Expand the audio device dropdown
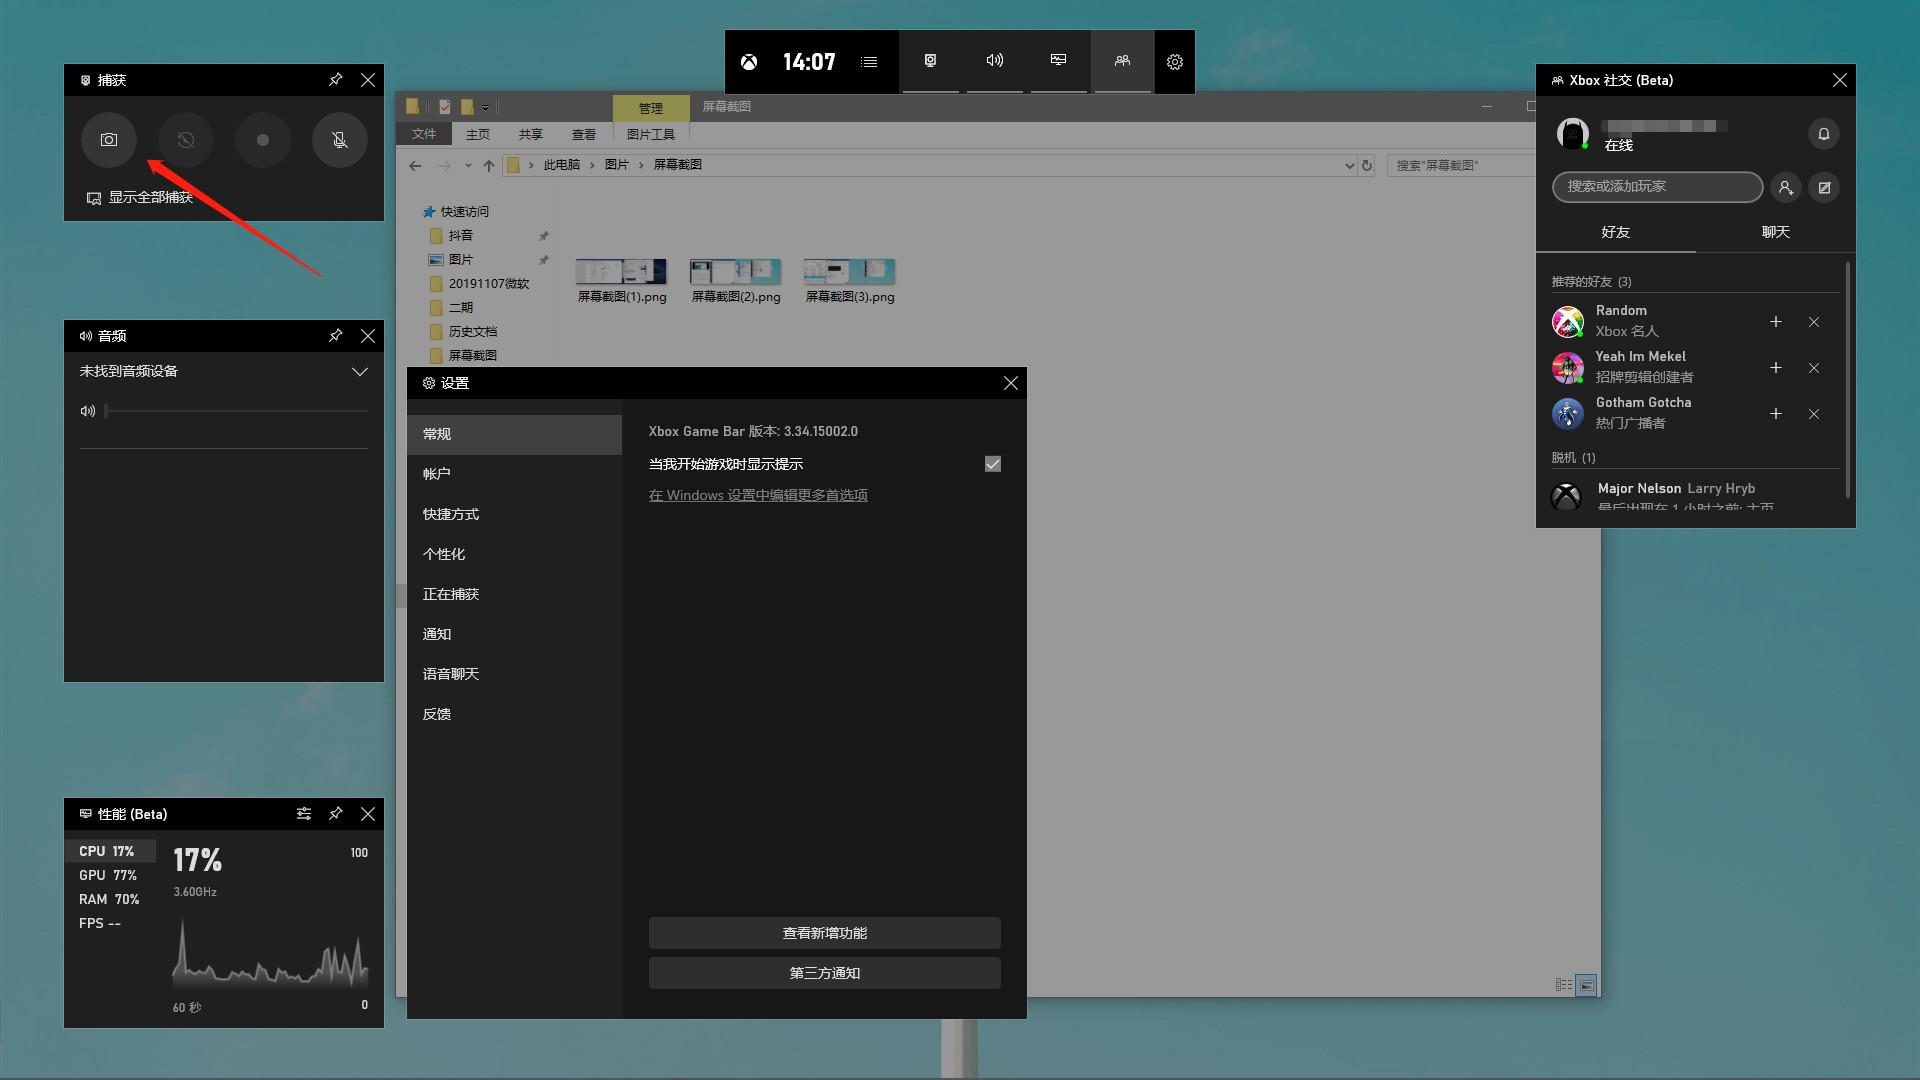The width and height of the screenshot is (1920, 1080). 360,372
